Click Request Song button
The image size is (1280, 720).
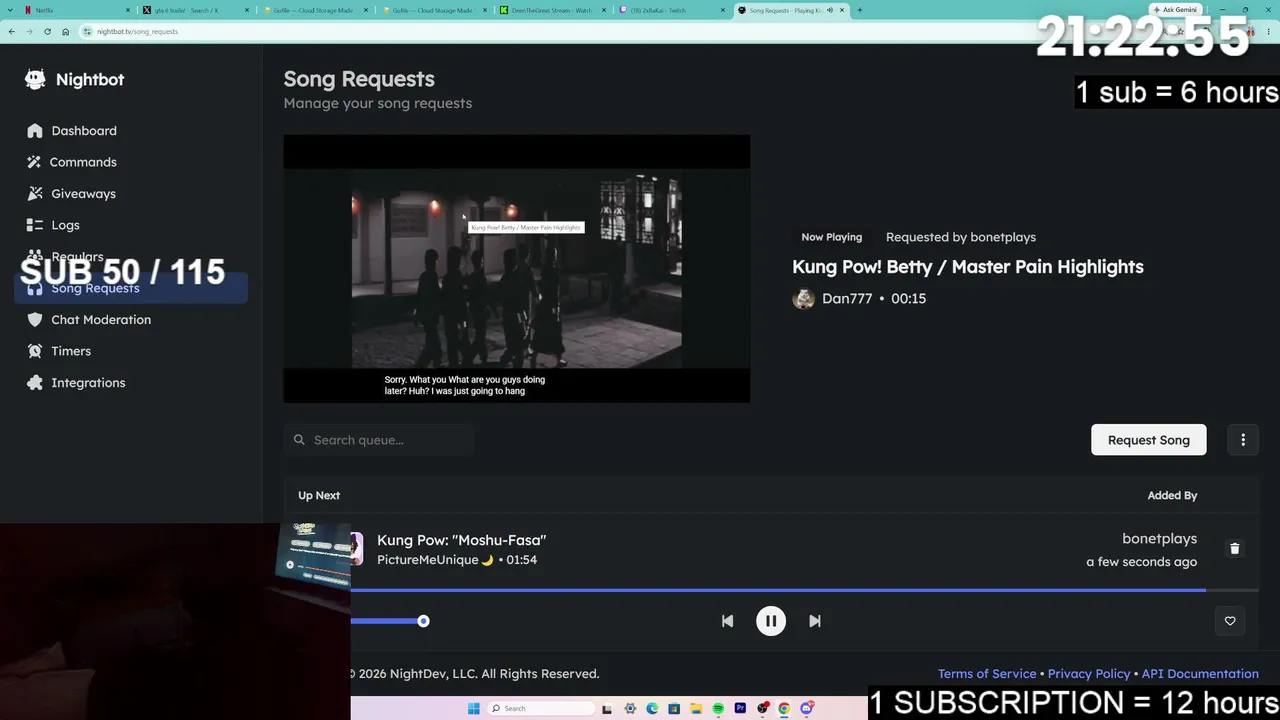[1148, 440]
